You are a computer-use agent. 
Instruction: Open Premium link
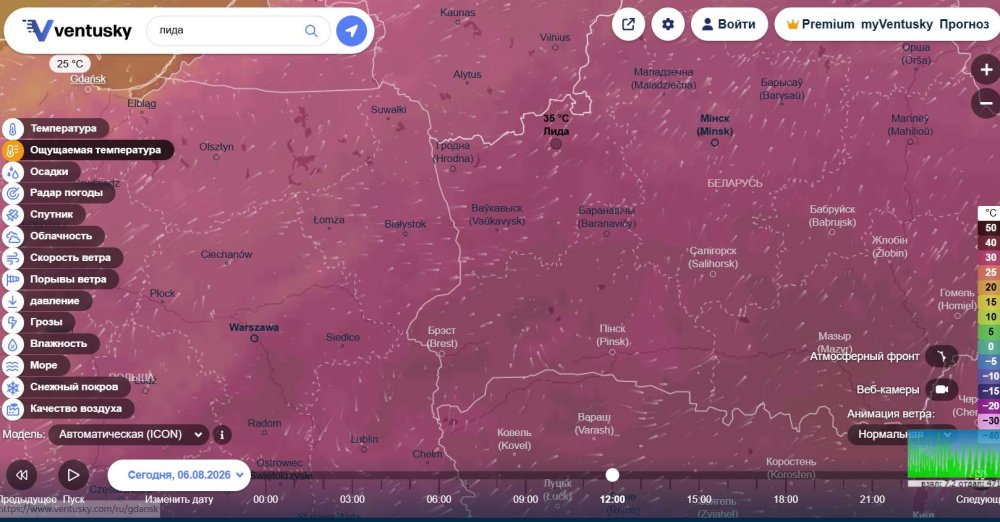click(820, 24)
